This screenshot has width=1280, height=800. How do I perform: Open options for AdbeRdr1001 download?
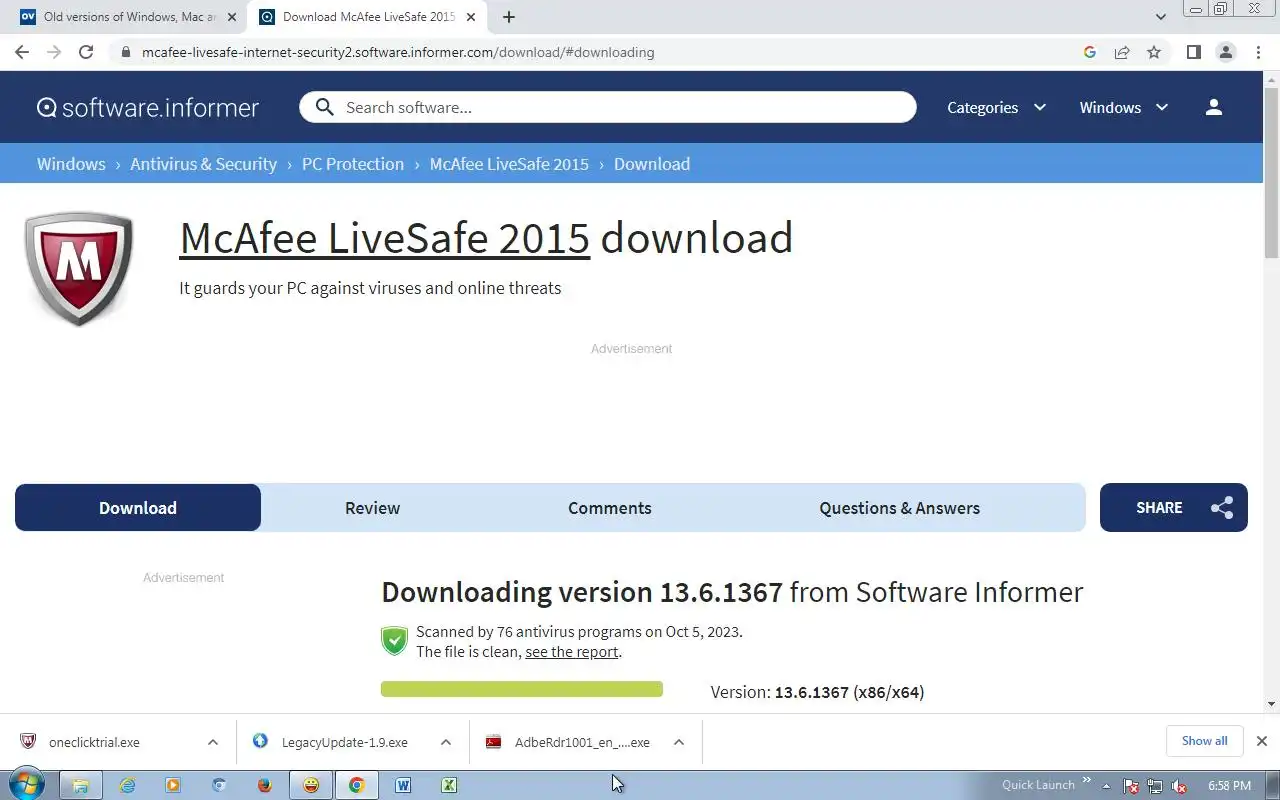point(679,742)
